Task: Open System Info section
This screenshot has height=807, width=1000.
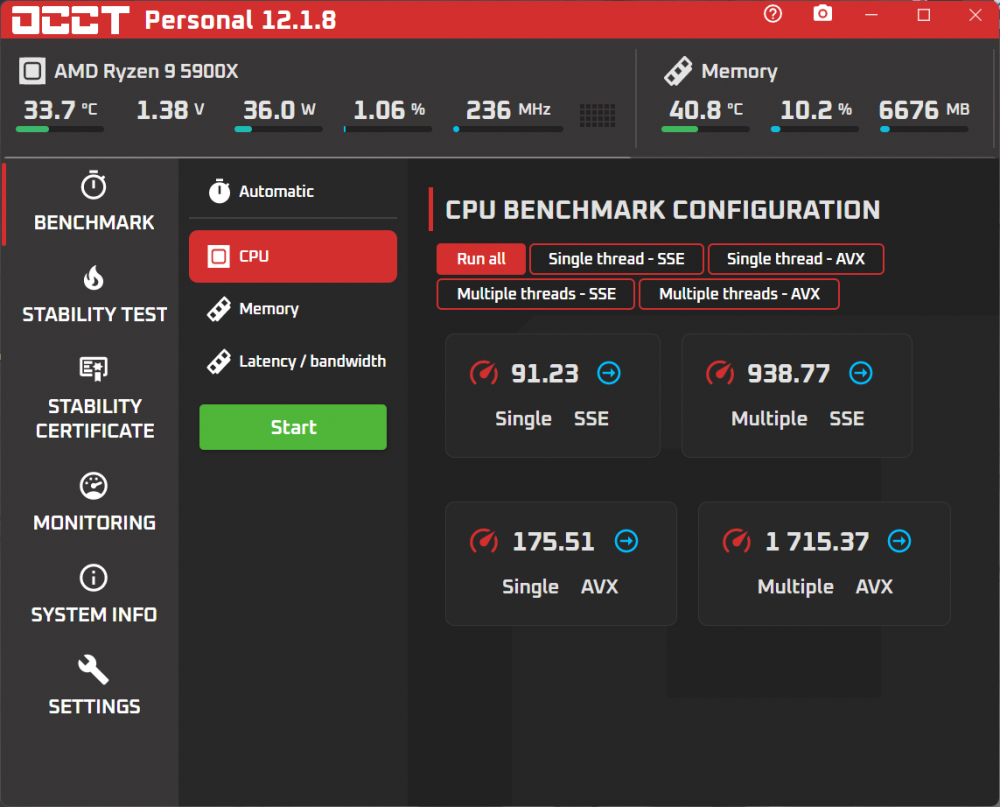Action: point(94,595)
